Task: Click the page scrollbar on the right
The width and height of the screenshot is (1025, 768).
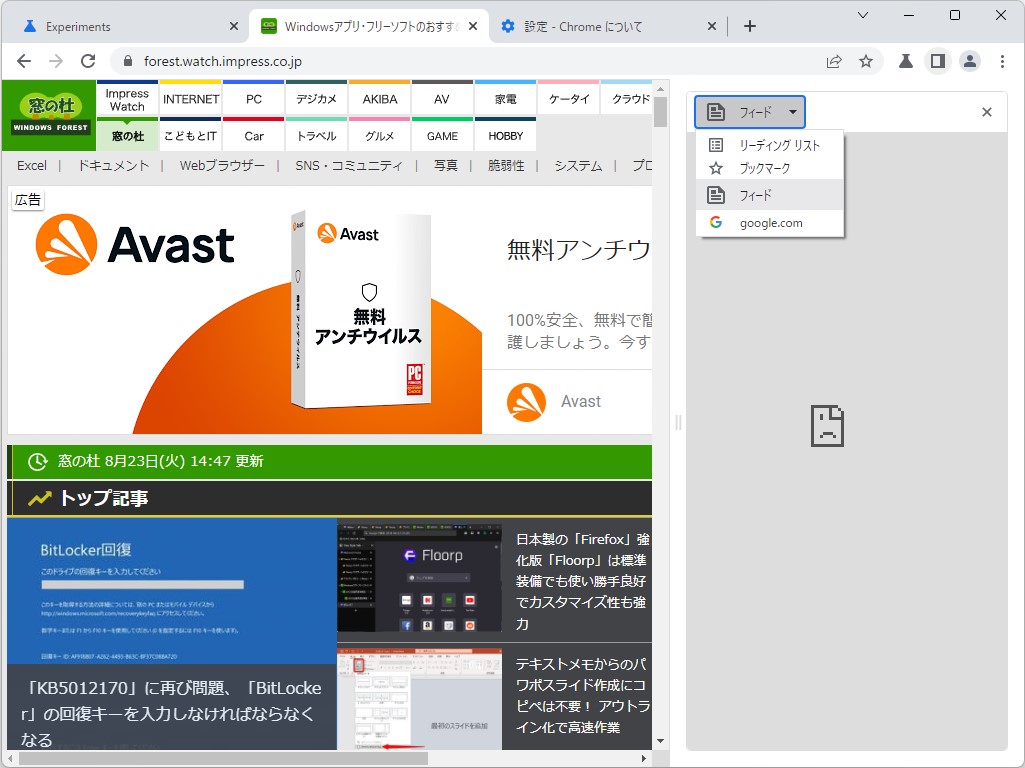Action: click(659, 113)
